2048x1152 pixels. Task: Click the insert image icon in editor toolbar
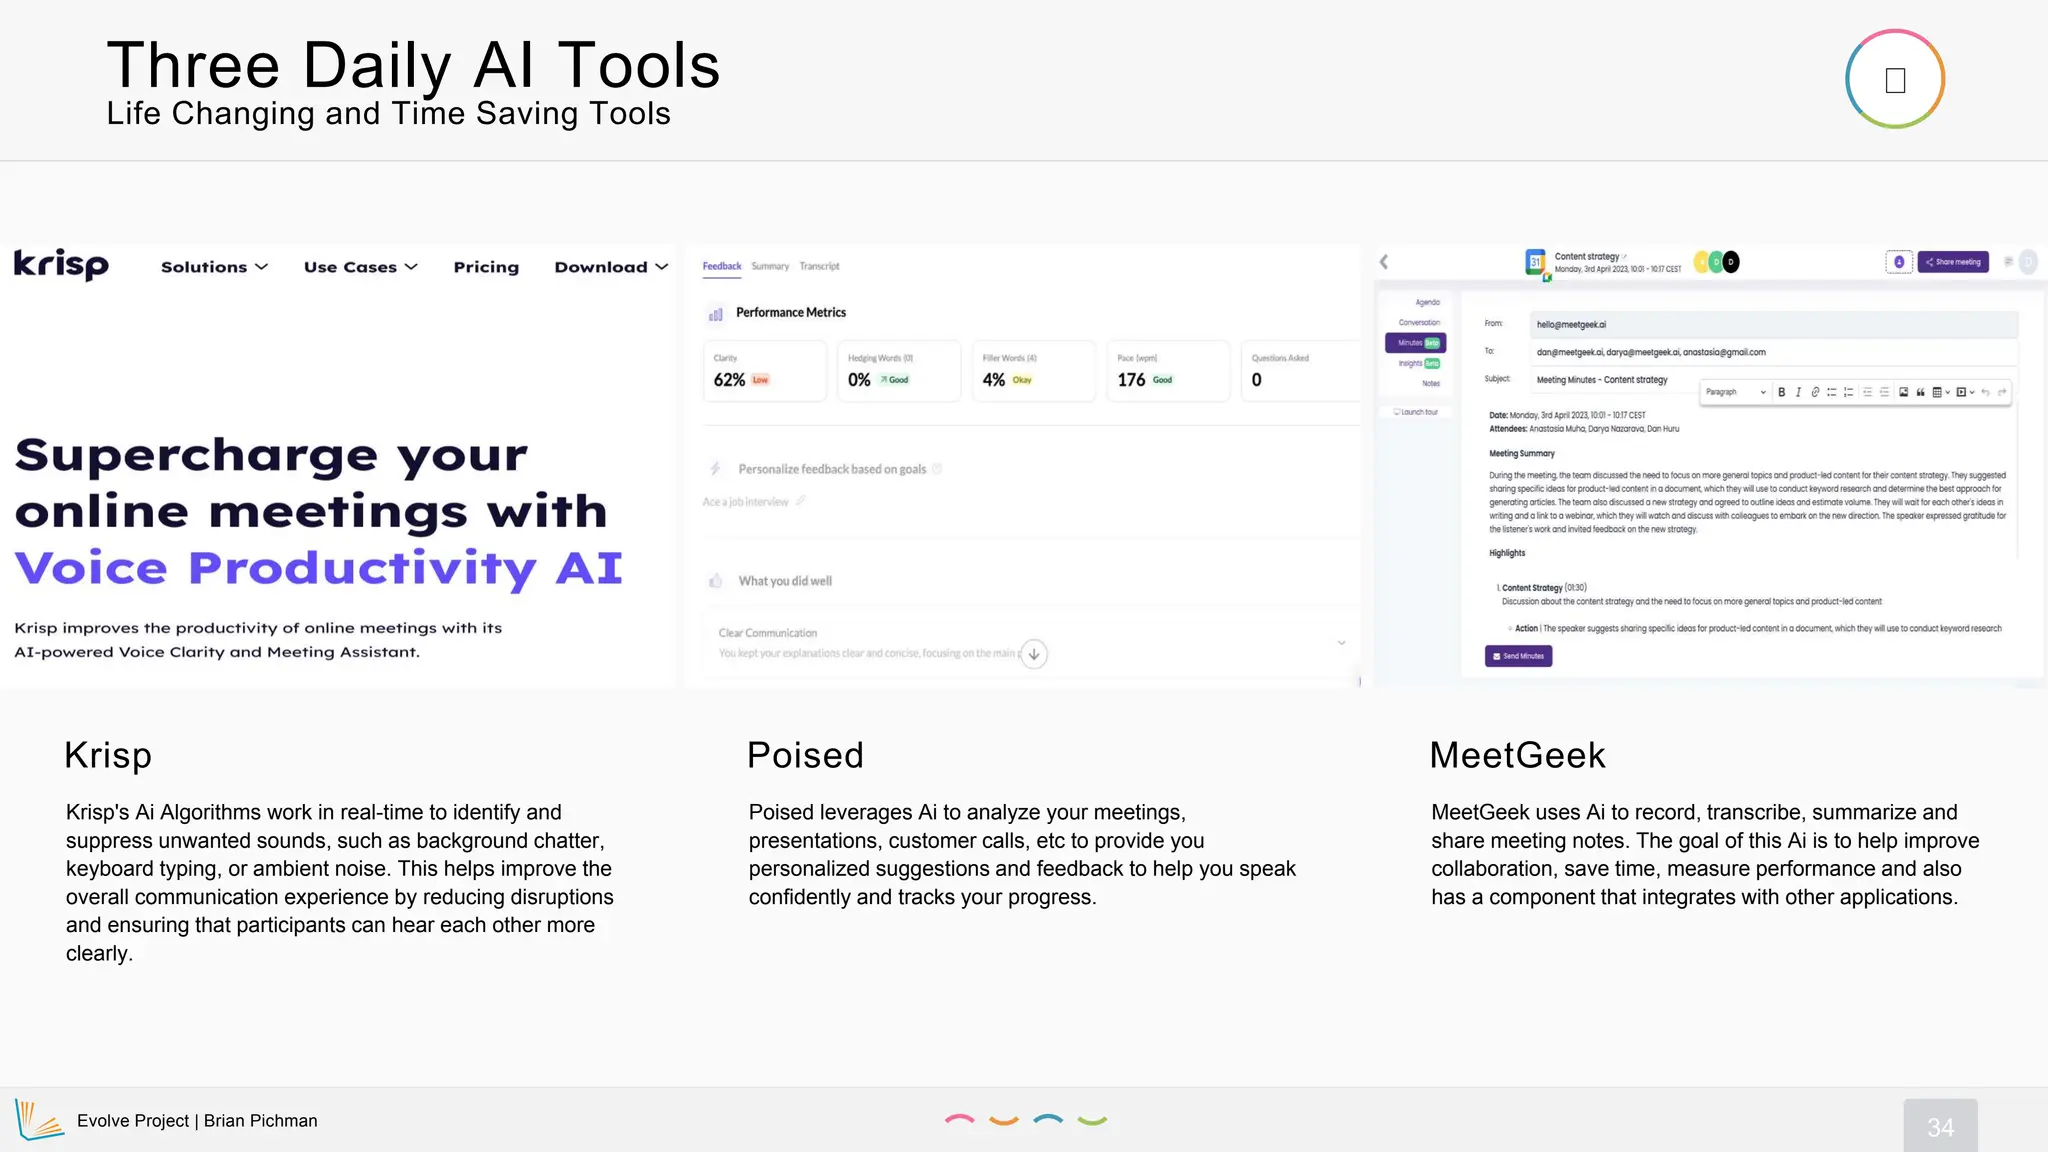point(1903,392)
